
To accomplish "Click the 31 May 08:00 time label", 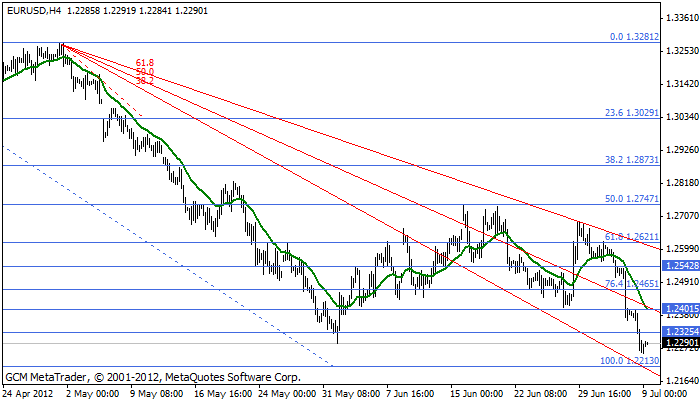I will pyautogui.click(x=351, y=394).
